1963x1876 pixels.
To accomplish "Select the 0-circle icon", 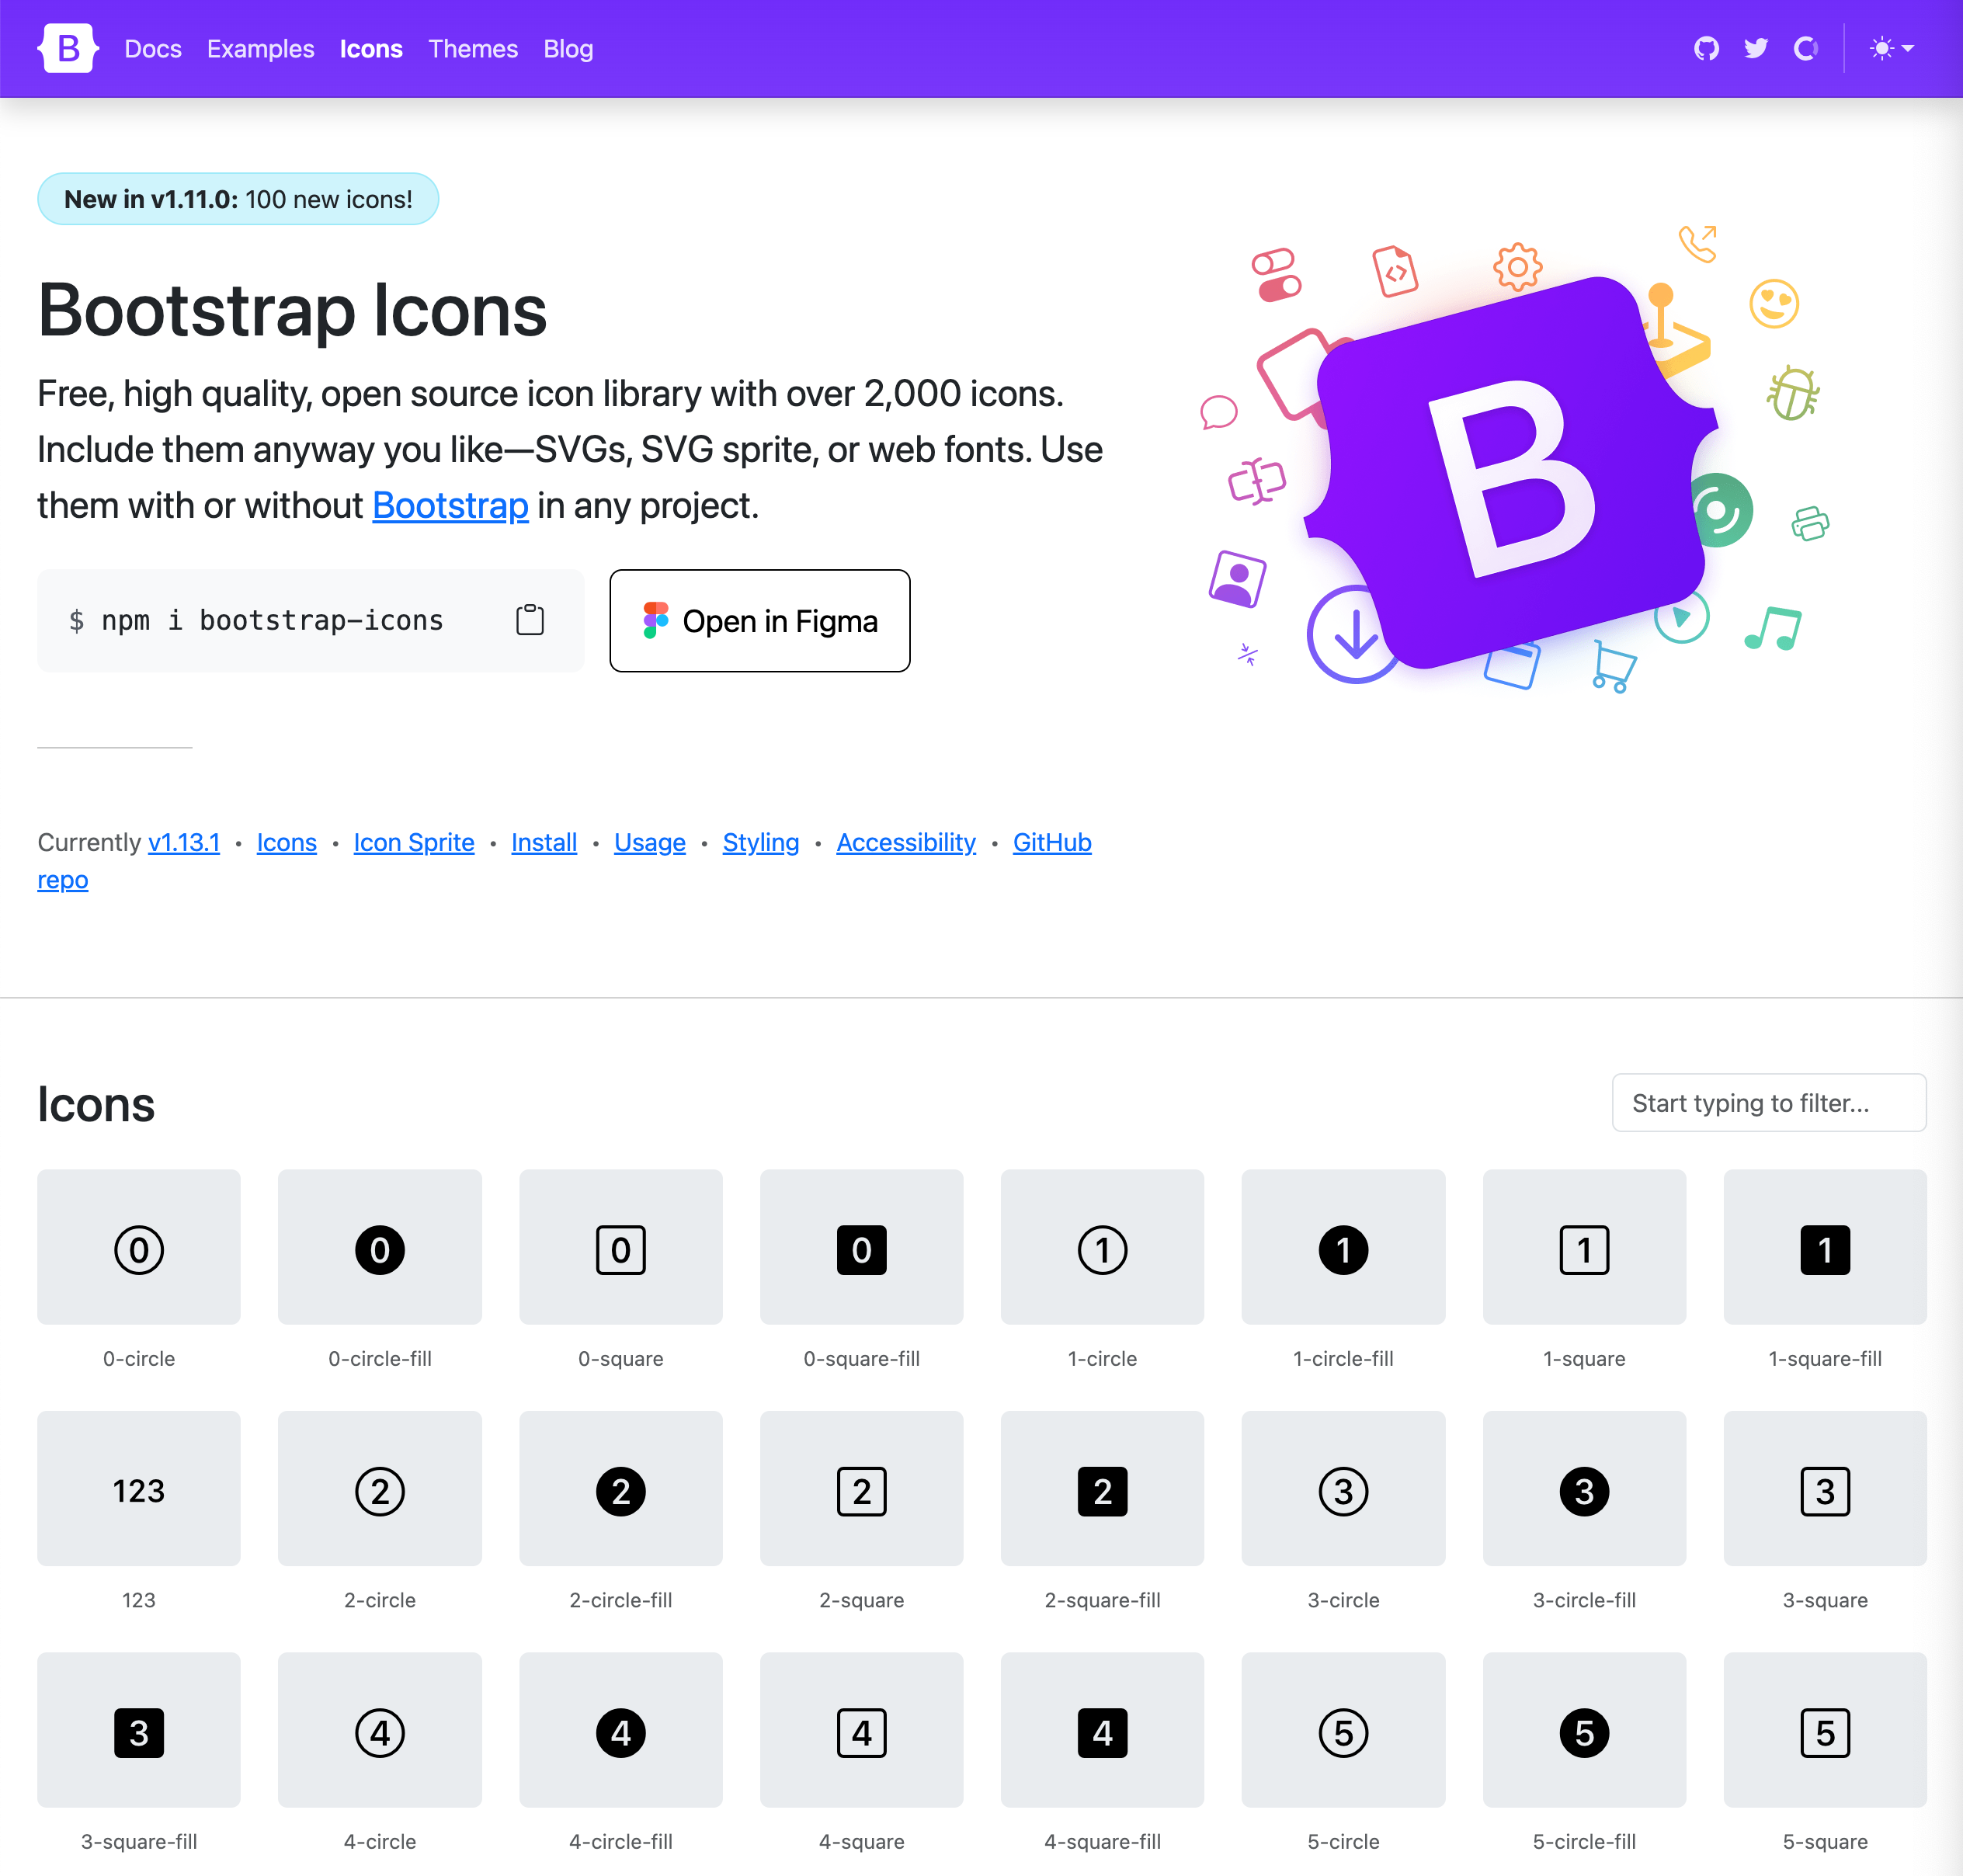I will (x=138, y=1247).
